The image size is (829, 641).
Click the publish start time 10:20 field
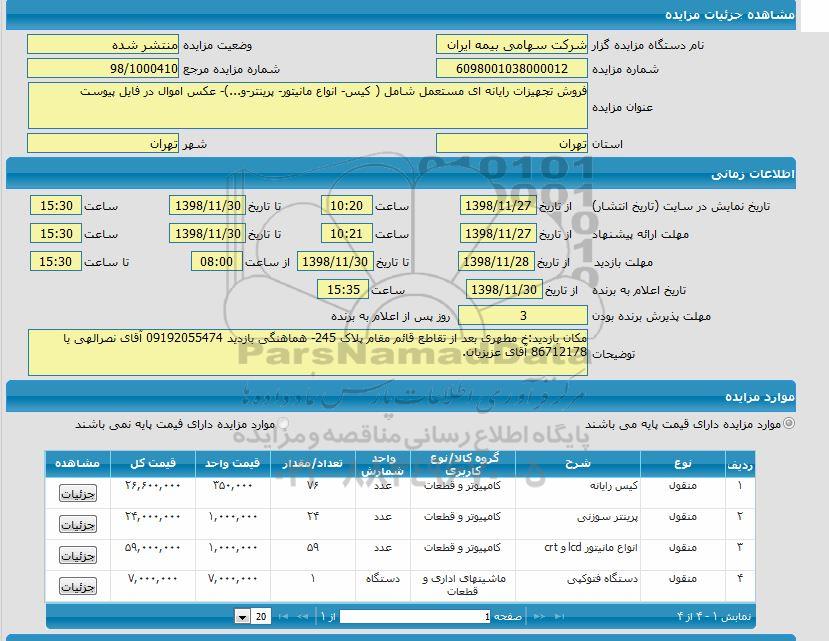[x=347, y=205]
